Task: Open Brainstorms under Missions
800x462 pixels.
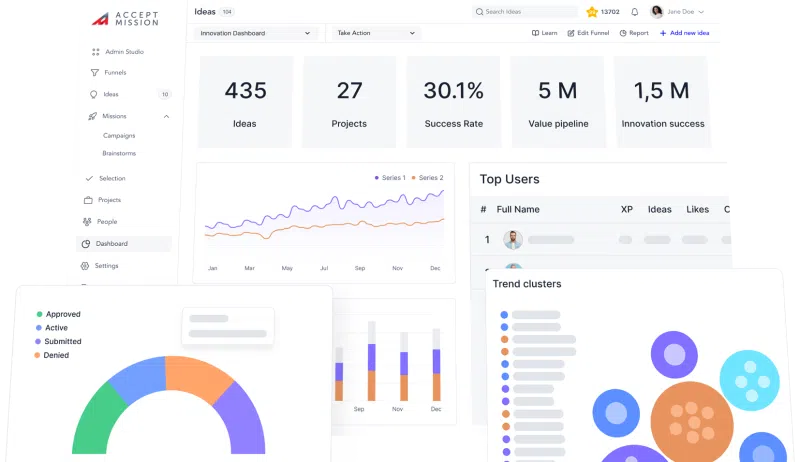Action: point(119,153)
